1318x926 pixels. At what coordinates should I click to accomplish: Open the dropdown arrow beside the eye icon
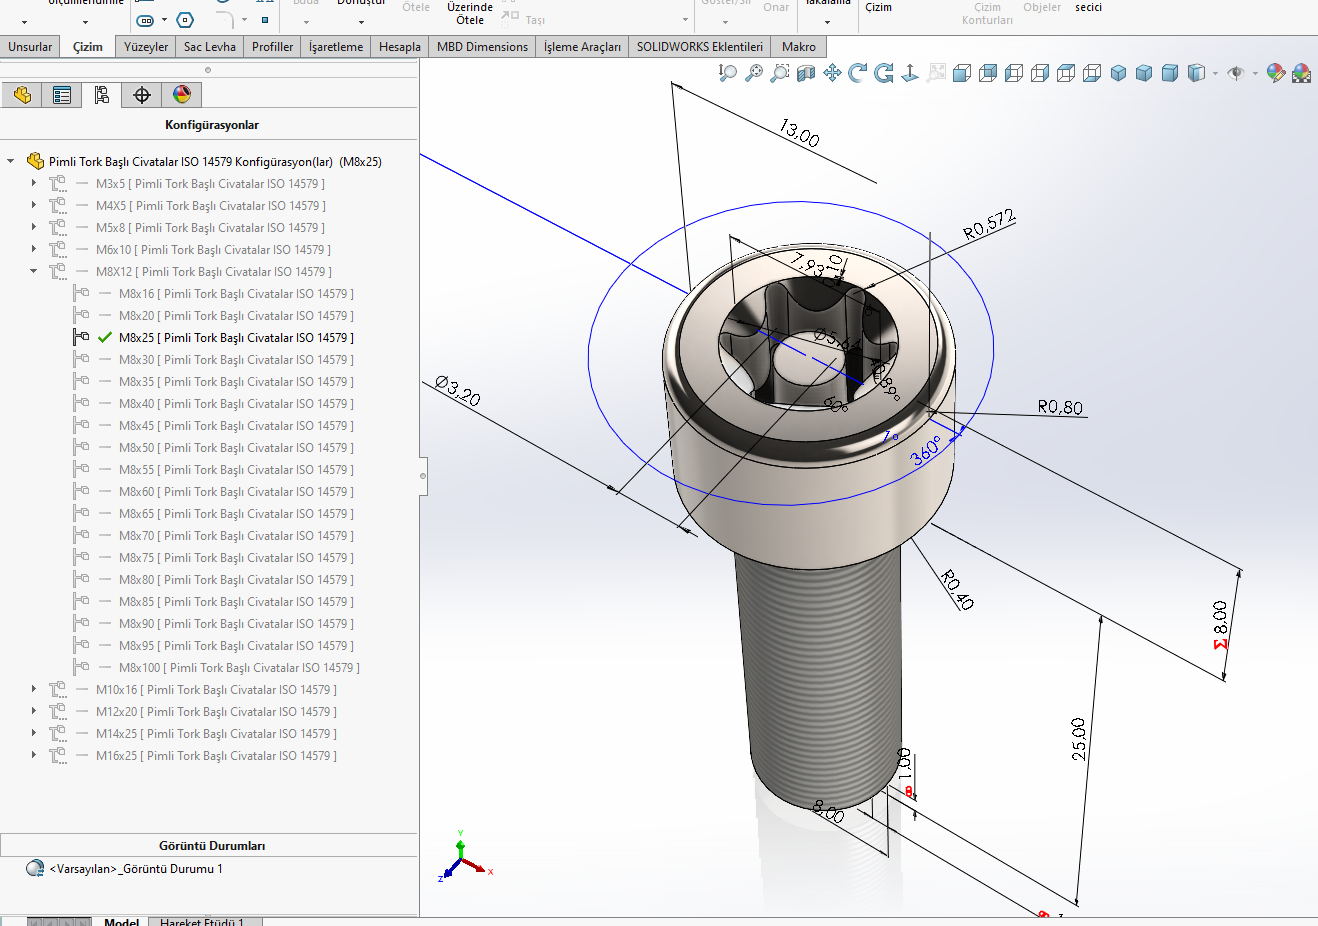click(x=1255, y=73)
